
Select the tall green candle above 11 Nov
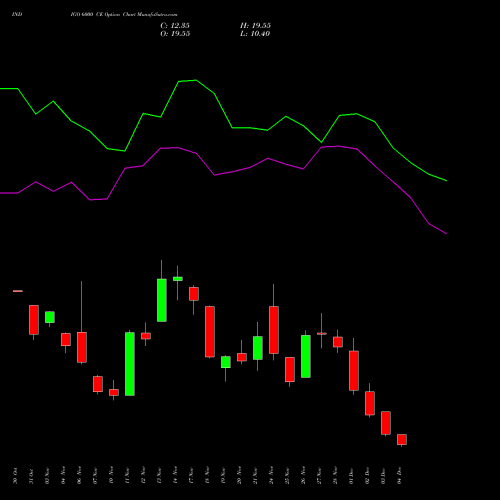coord(130,364)
